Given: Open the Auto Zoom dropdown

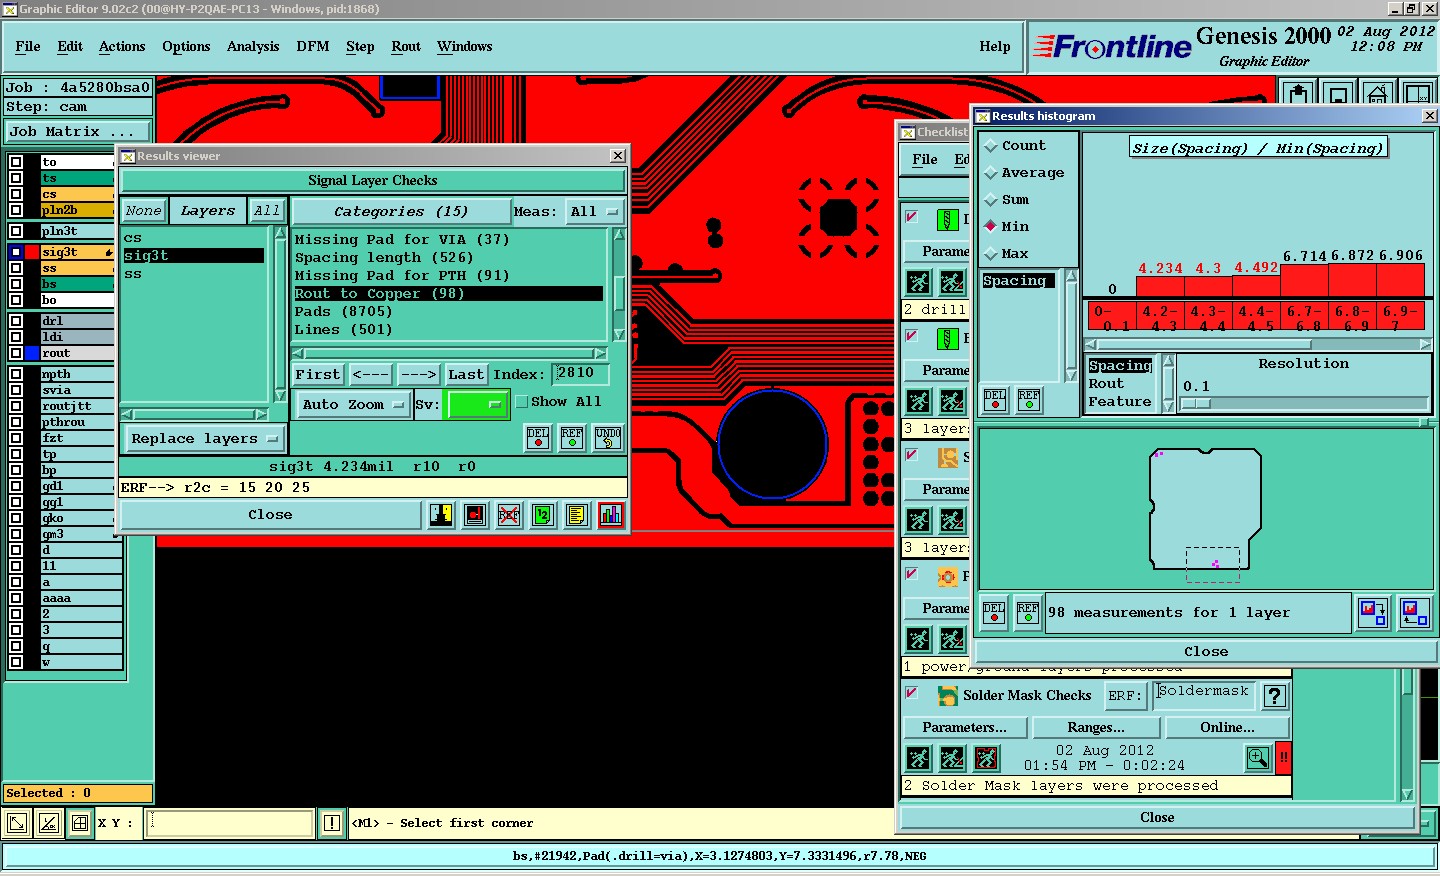Looking at the screenshot, I should click(x=353, y=405).
